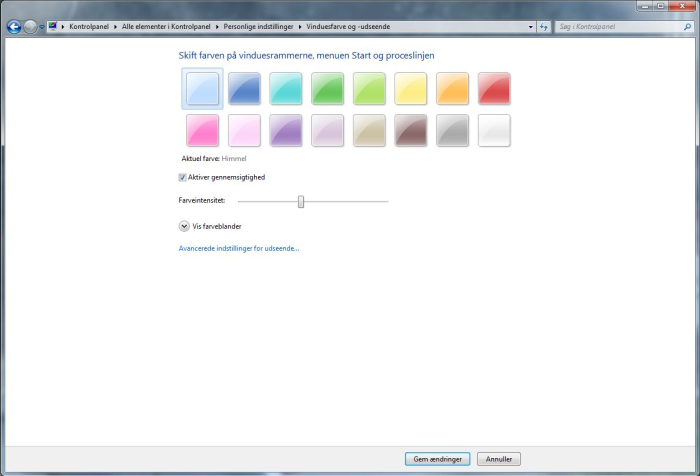Select the gray slate color swatch
Viewport: 700px width, 476px height.
click(x=453, y=130)
